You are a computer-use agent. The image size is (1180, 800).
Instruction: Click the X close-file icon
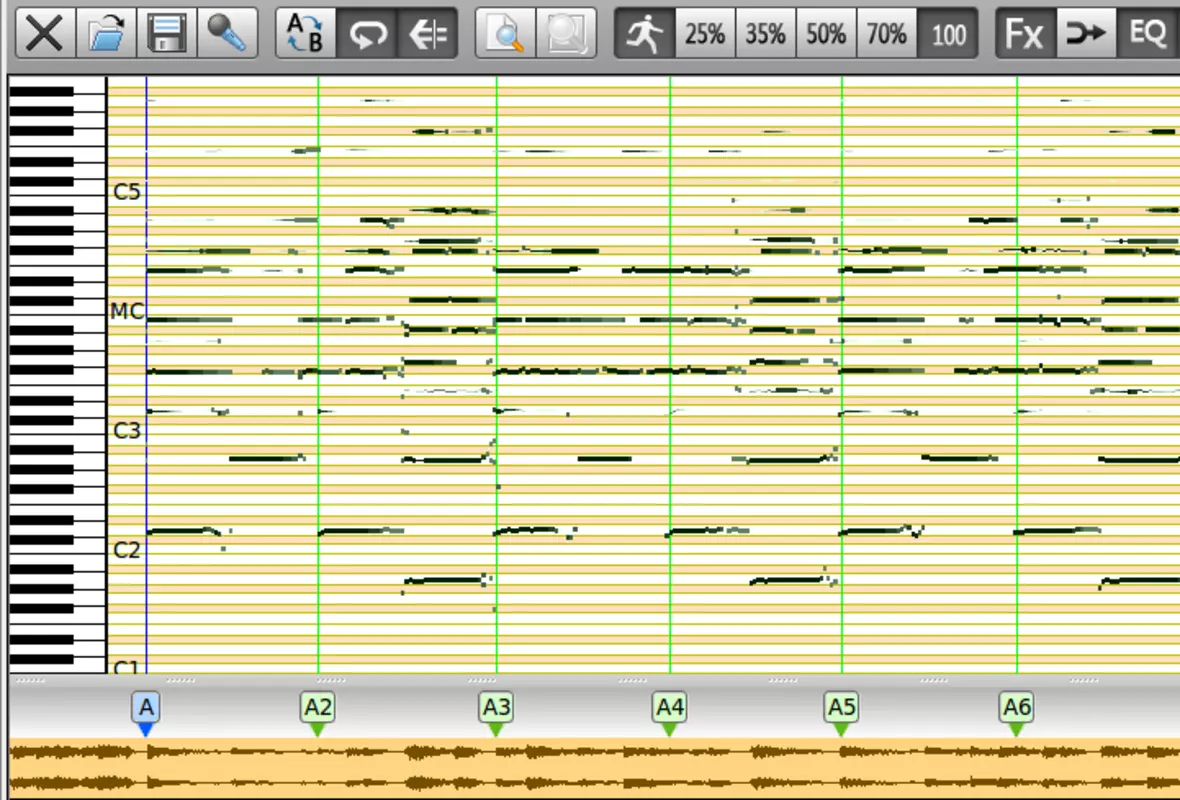45,33
